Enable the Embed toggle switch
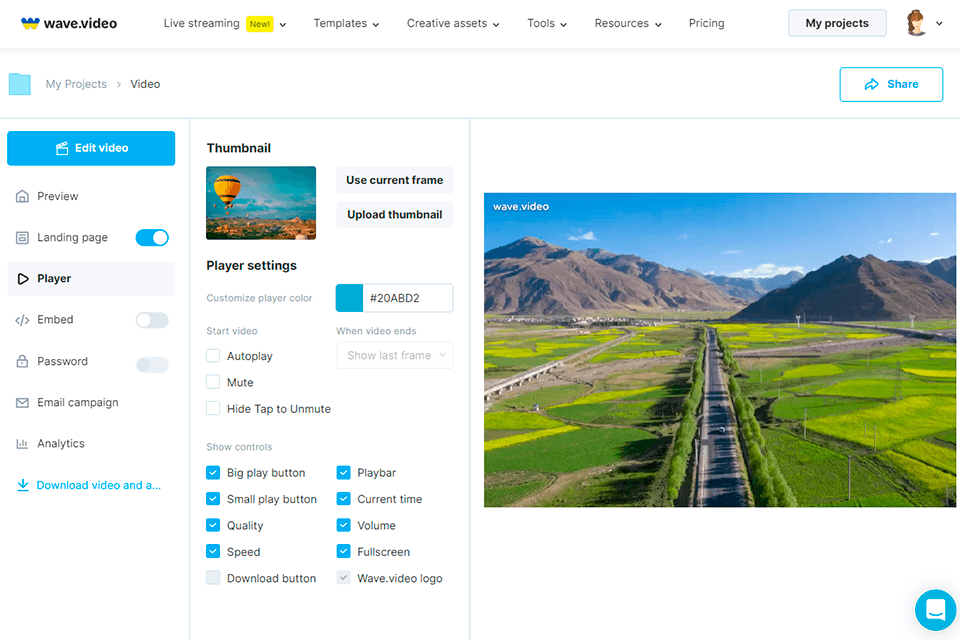This screenshot has width=960, height=640. [x=152, y=320]
